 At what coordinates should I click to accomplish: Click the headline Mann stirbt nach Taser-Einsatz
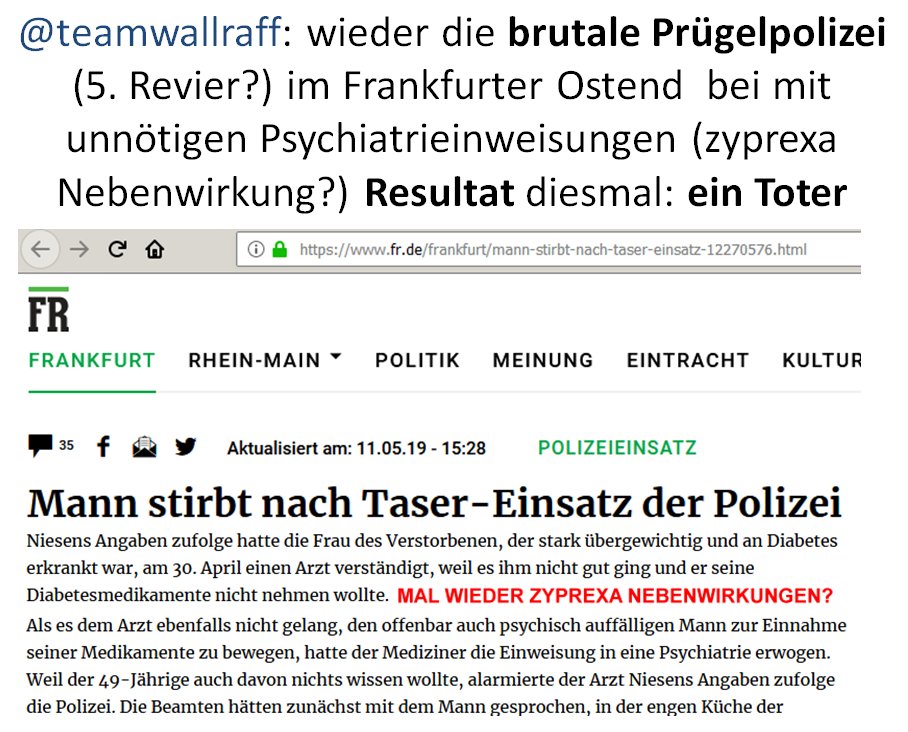[433, 503]
